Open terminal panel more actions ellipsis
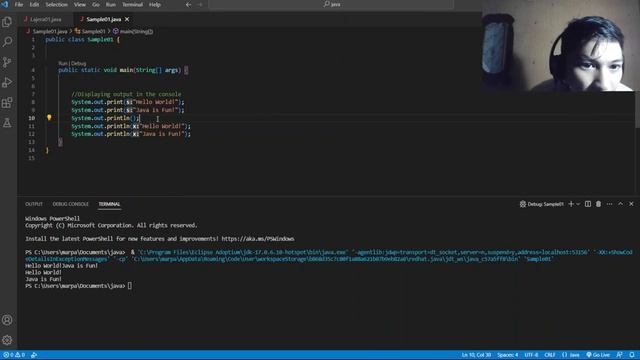The image size is (640, 360). 609,204
